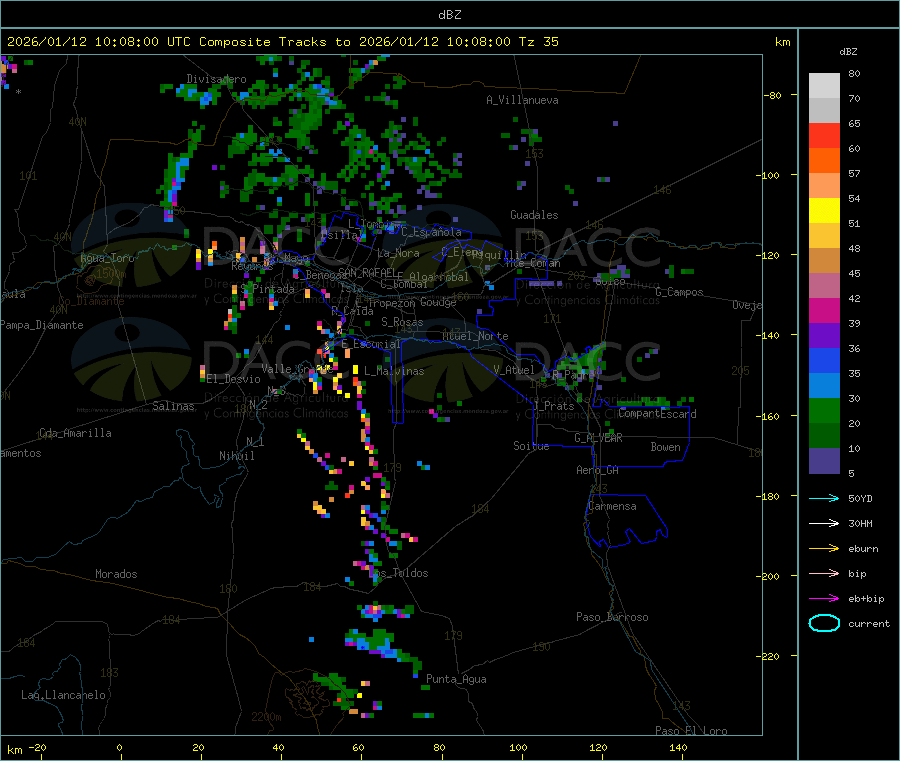Screen dimensions: 900x761
Task: Click the 'Paso_El_Loro' map label
Action: click(x=691, y=731)
